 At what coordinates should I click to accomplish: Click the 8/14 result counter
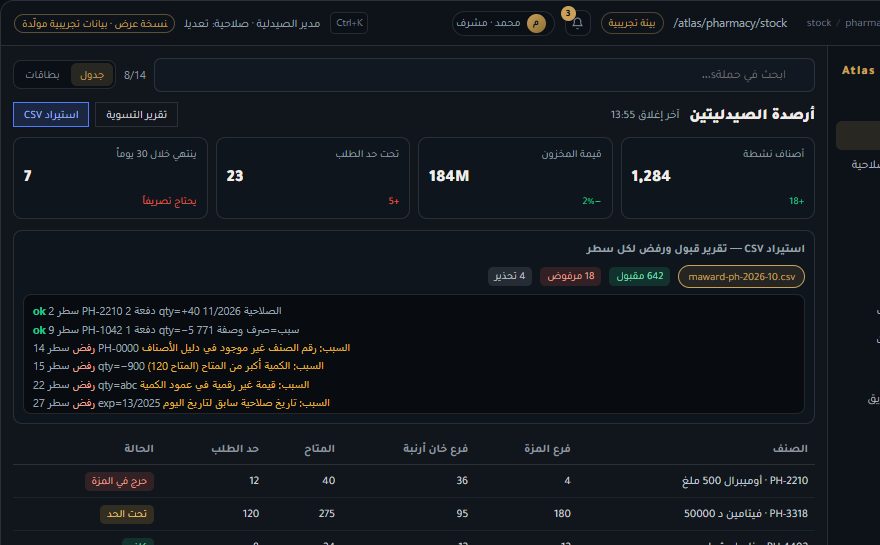click(x=135, y=75)
